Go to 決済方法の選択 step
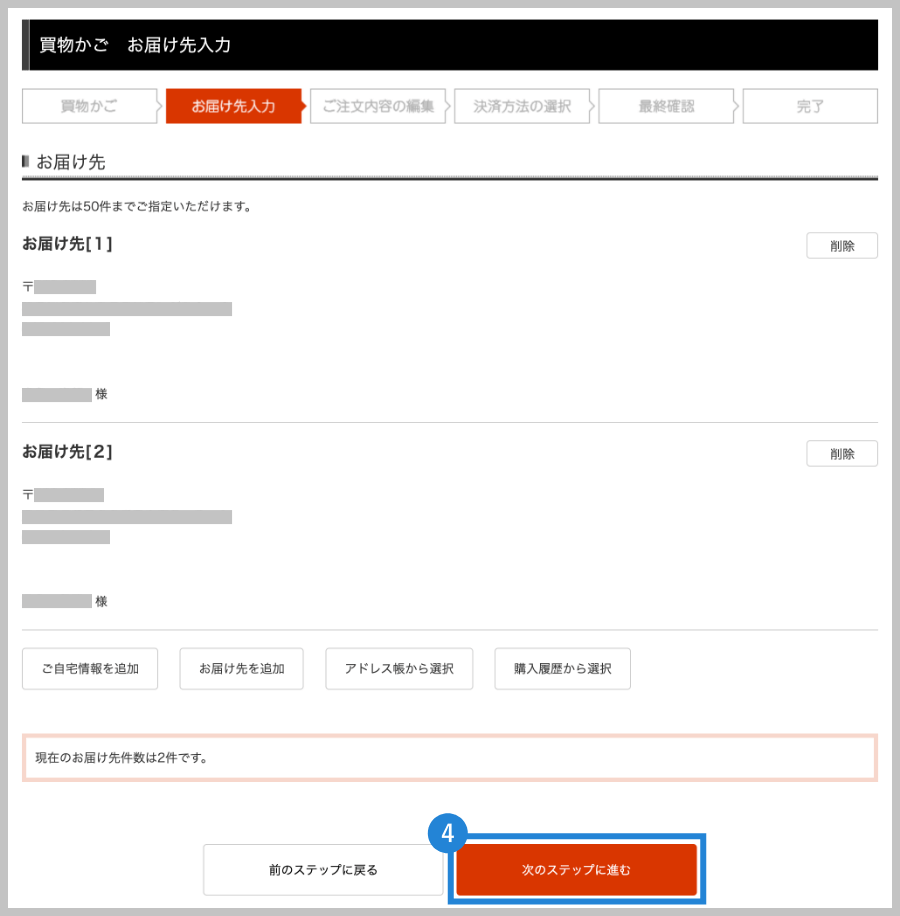900x916 pixels. (x=522, y=106)
